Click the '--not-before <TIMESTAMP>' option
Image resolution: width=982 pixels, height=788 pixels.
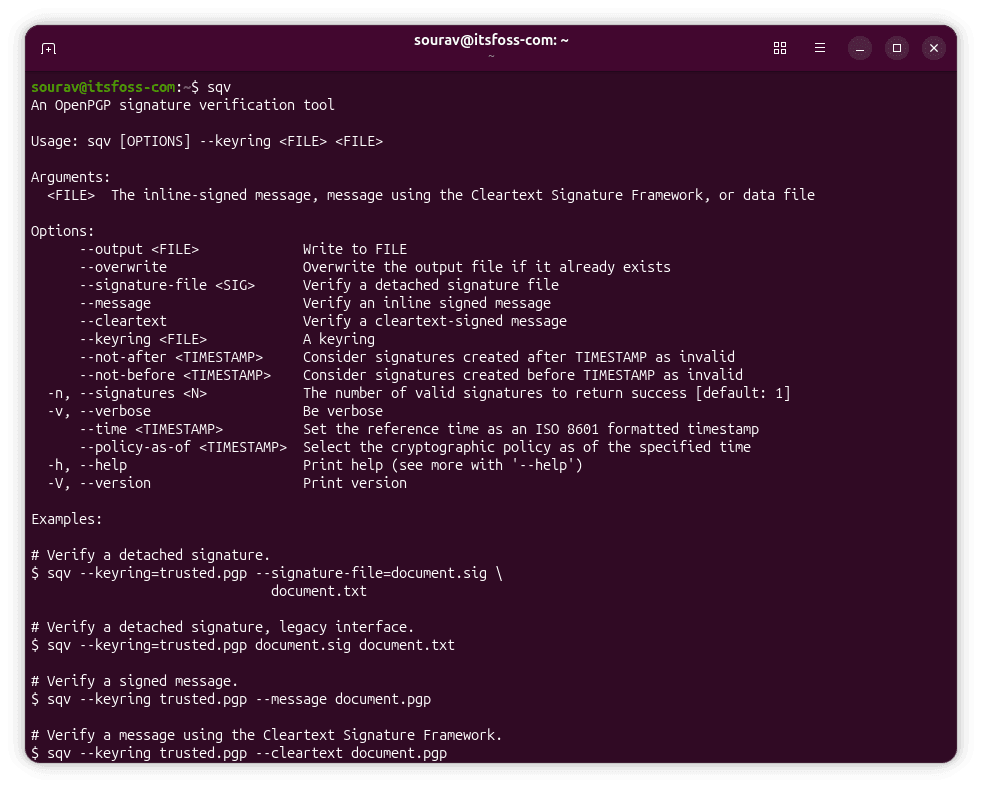[x=175, y=375]
